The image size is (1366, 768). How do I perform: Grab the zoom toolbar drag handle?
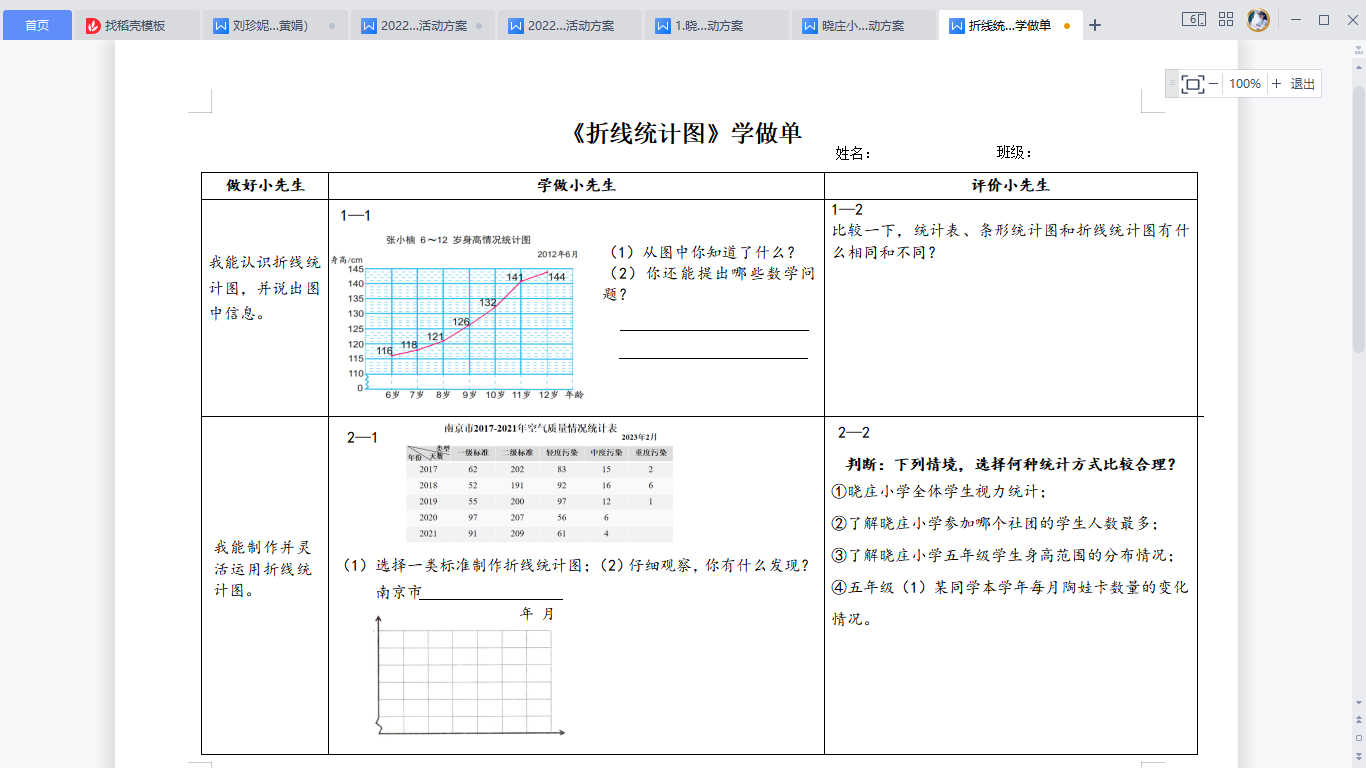point(1172,84)
